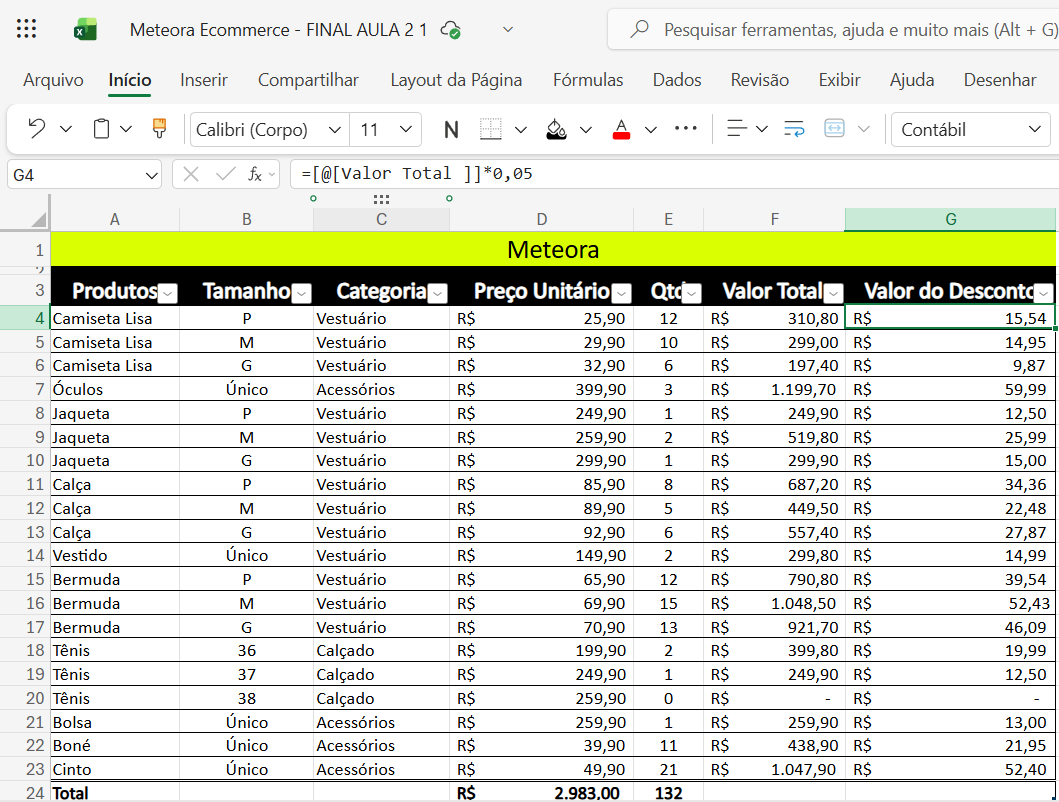Expand the fill color dropdown arrow
The width and height of the screenshot is (1059, 802).
(586, 129)
